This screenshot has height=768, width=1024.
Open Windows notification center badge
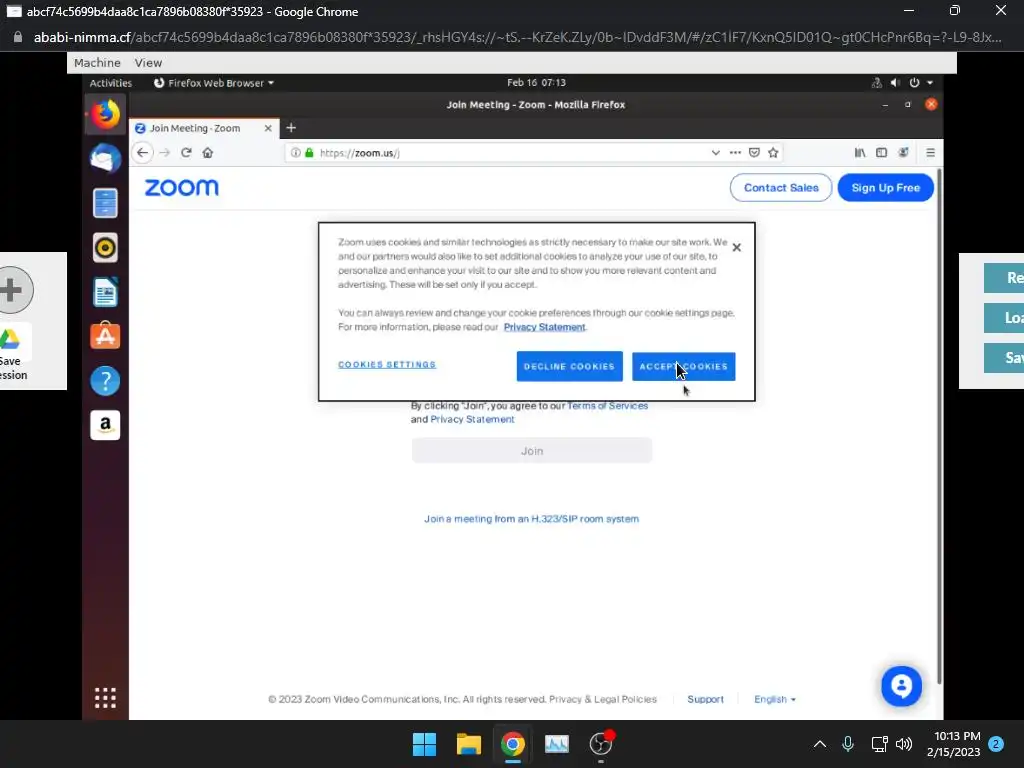coord(996,744)
